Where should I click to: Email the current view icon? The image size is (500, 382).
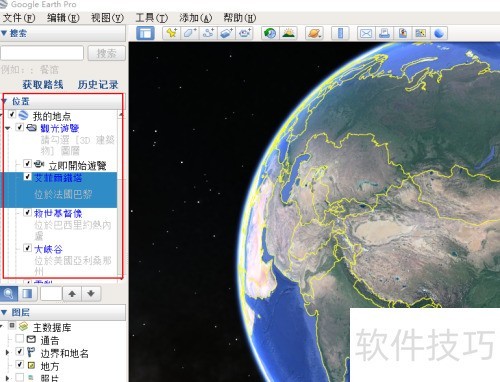[x=366, y=33]
